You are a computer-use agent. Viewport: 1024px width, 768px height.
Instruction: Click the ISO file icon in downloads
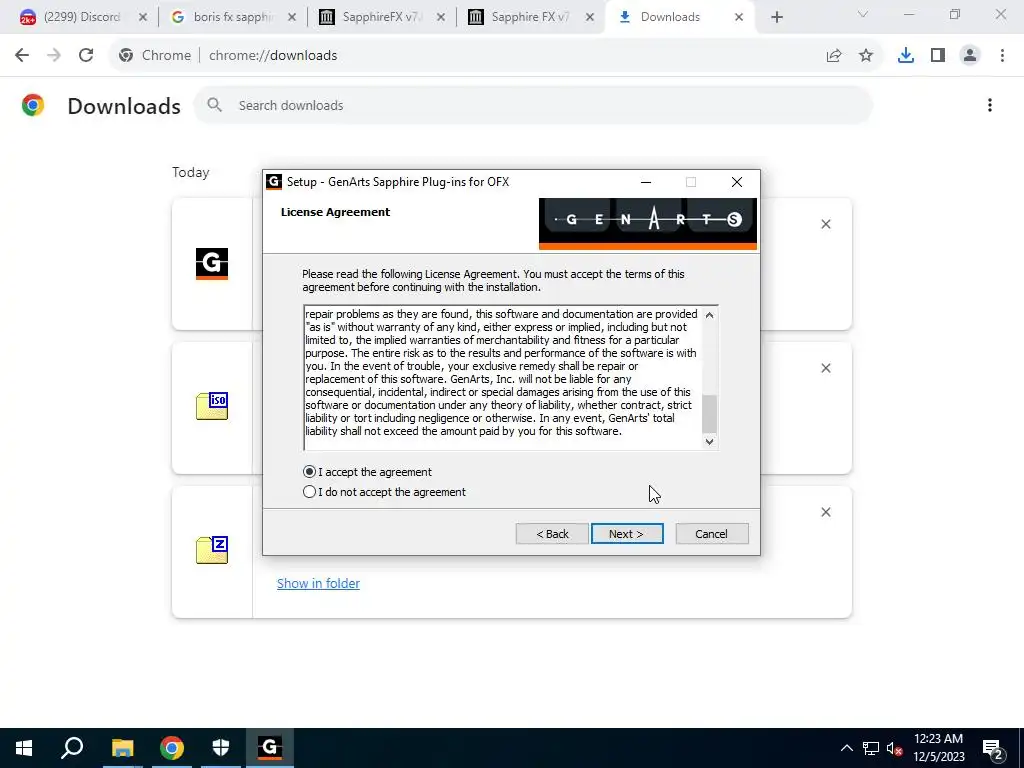pyautogui.click(x=212, y=406)
